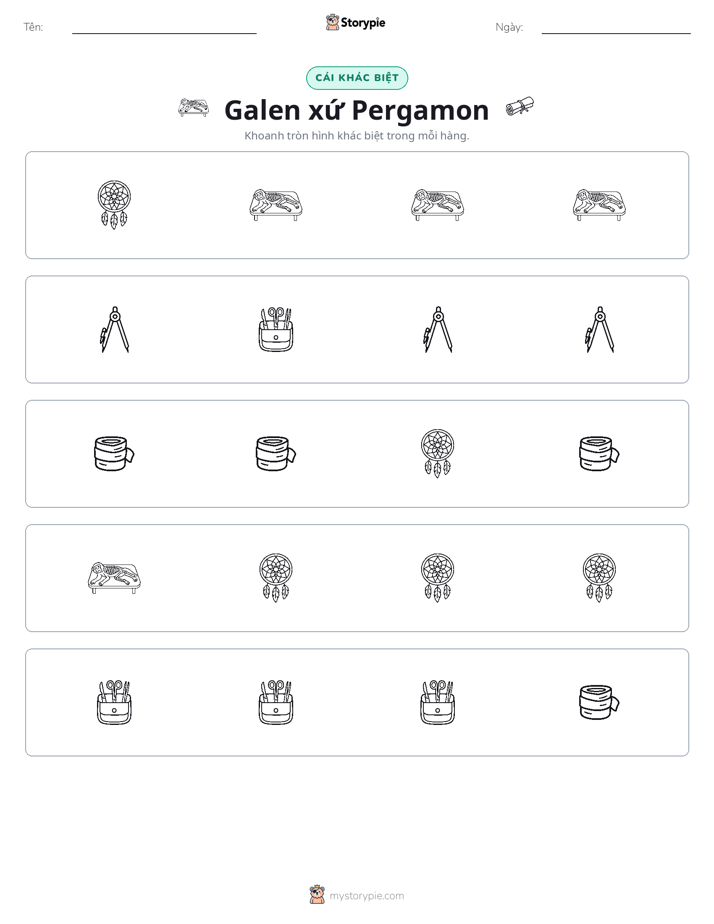Screen dimensions: 714x924
Task: Circle the dreamcatcher in the first row
Action: coord(114,204)
